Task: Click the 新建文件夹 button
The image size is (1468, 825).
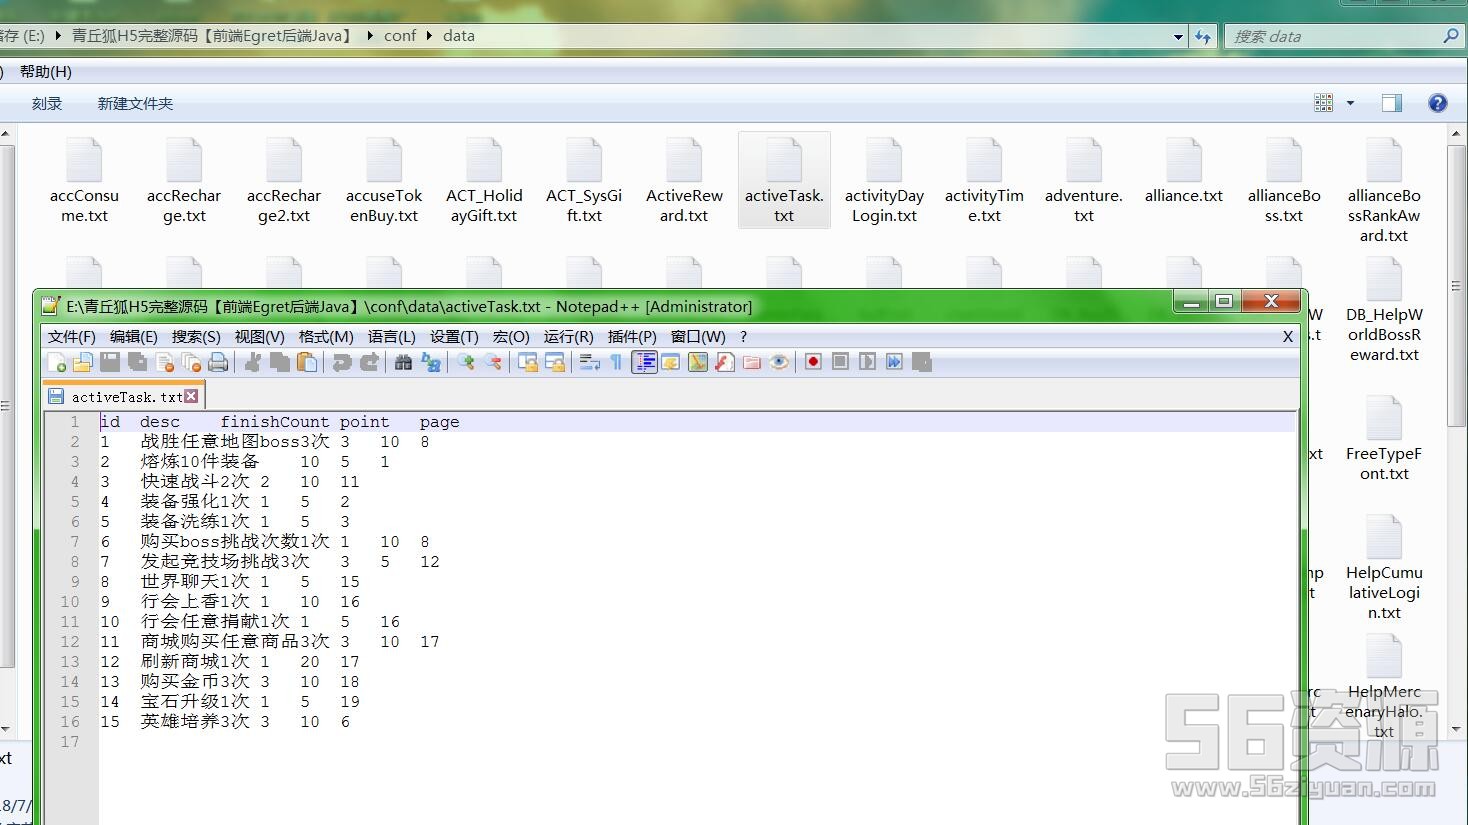Action: 135,104
